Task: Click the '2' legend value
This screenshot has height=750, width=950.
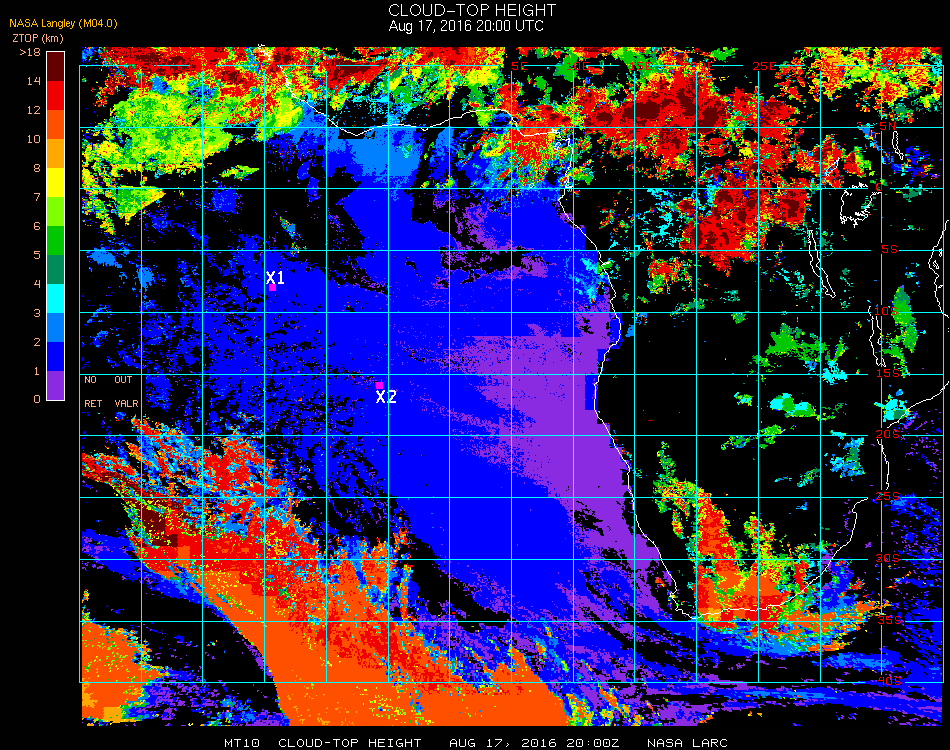Action: pos(37,342)
